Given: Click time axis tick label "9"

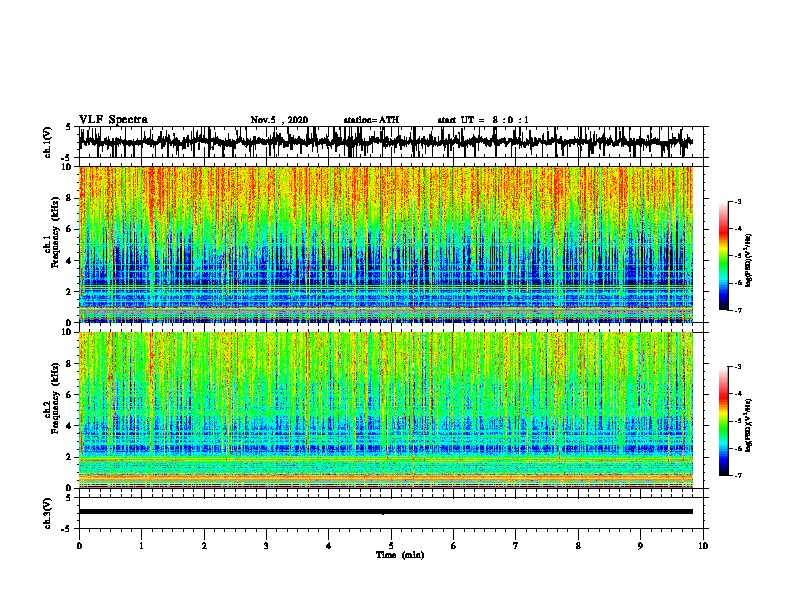Looking at the screenshot, I should (x=640, y=545).
